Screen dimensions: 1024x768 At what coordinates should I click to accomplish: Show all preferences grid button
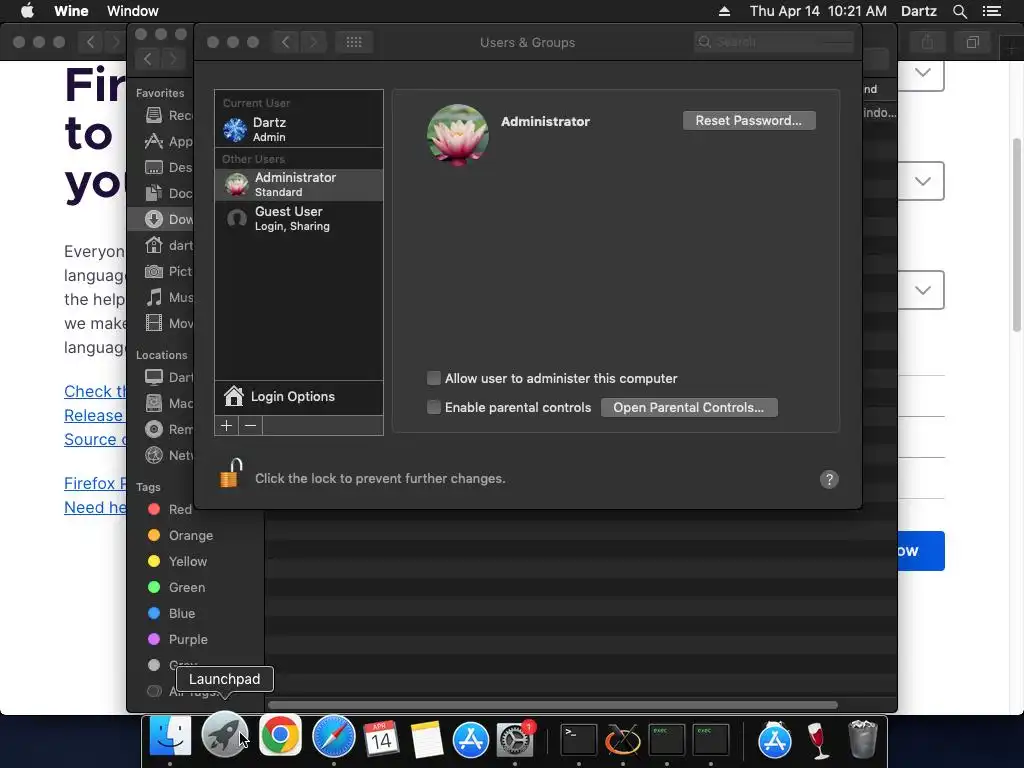pos(354,42)
